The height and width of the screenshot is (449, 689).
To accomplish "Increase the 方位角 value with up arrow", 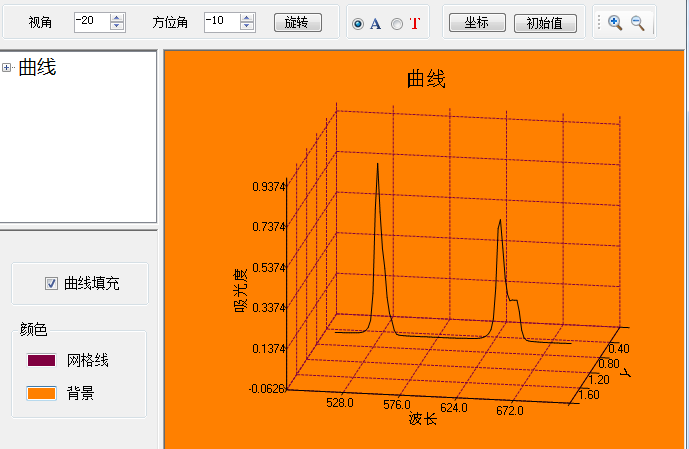I will point(248,17).
